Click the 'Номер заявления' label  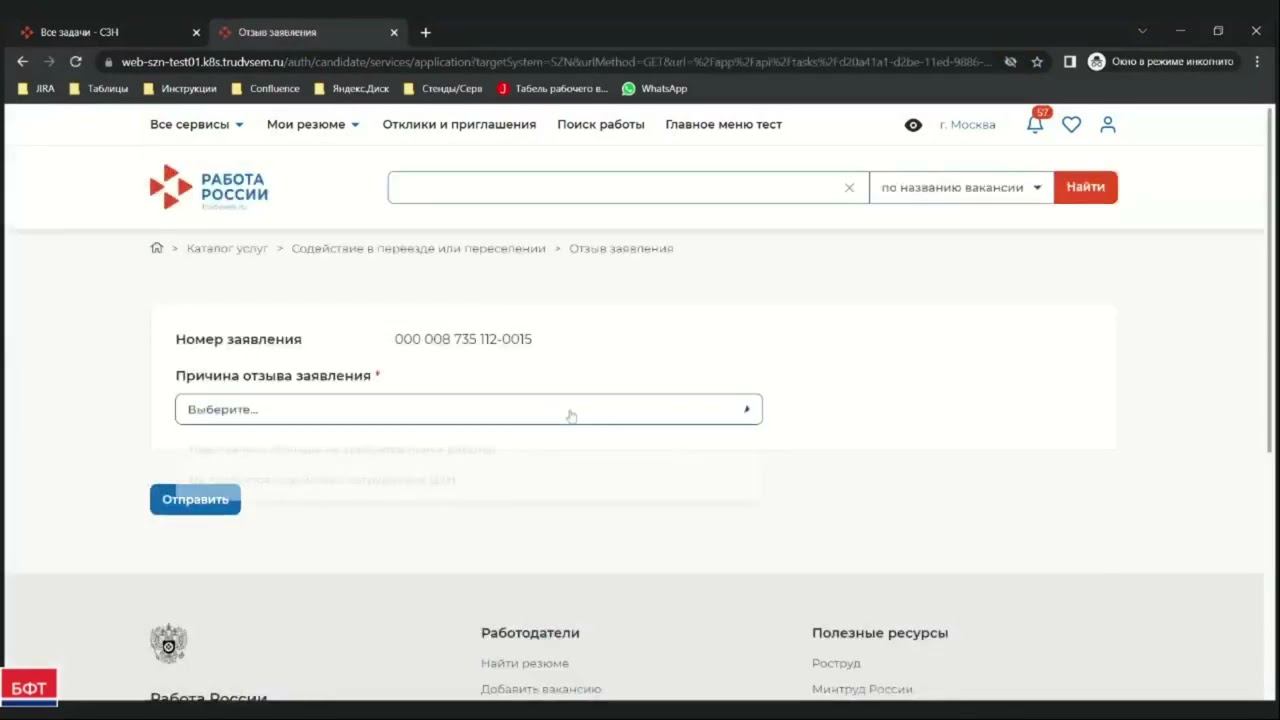[238, 339]
